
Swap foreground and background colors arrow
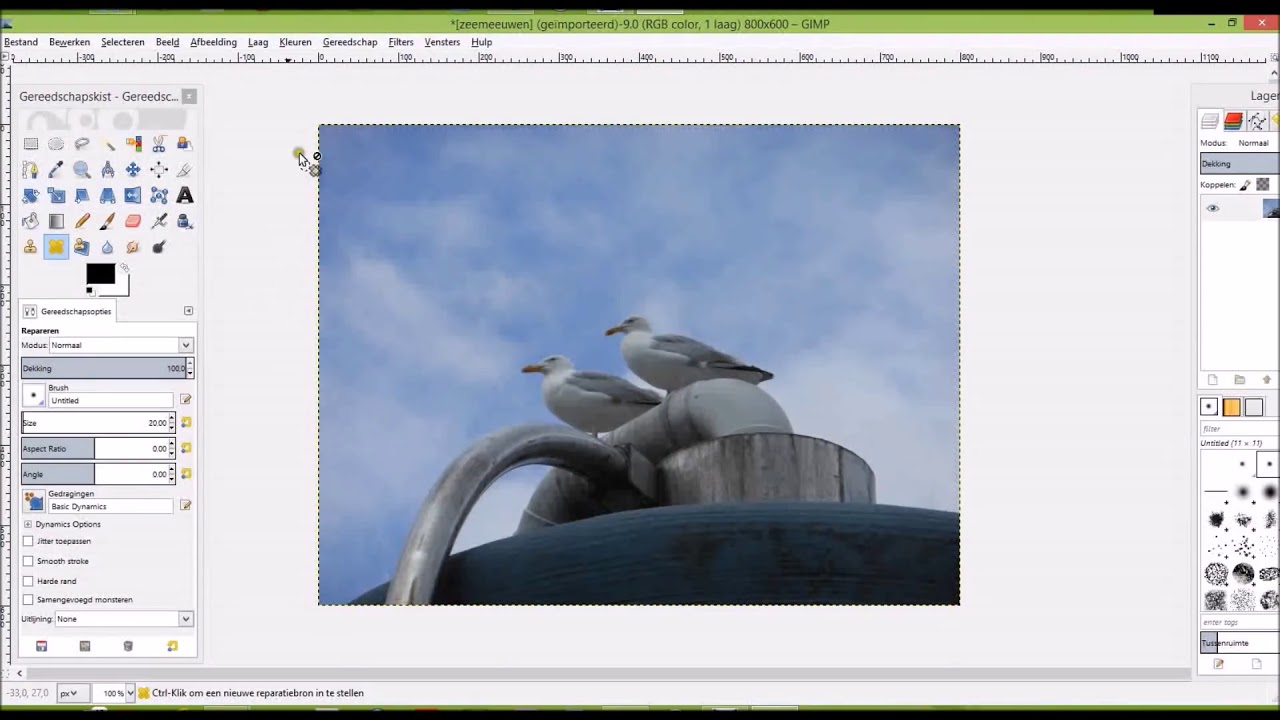[124, 268]
